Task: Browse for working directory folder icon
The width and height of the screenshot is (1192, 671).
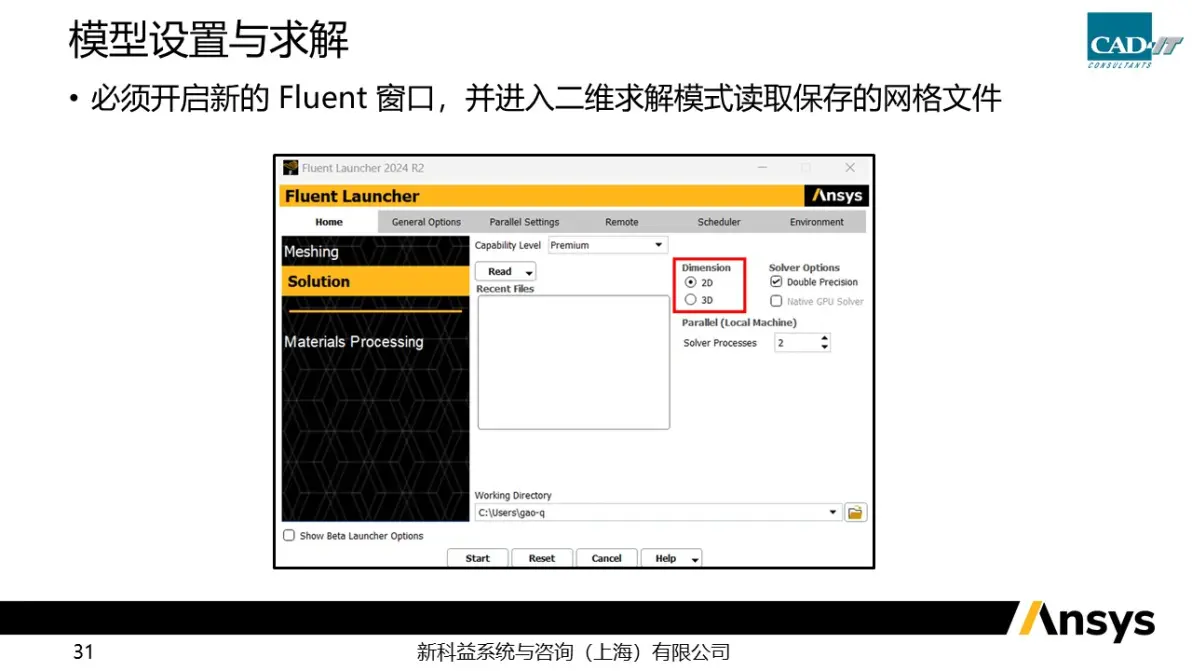Action: point(855,513)
